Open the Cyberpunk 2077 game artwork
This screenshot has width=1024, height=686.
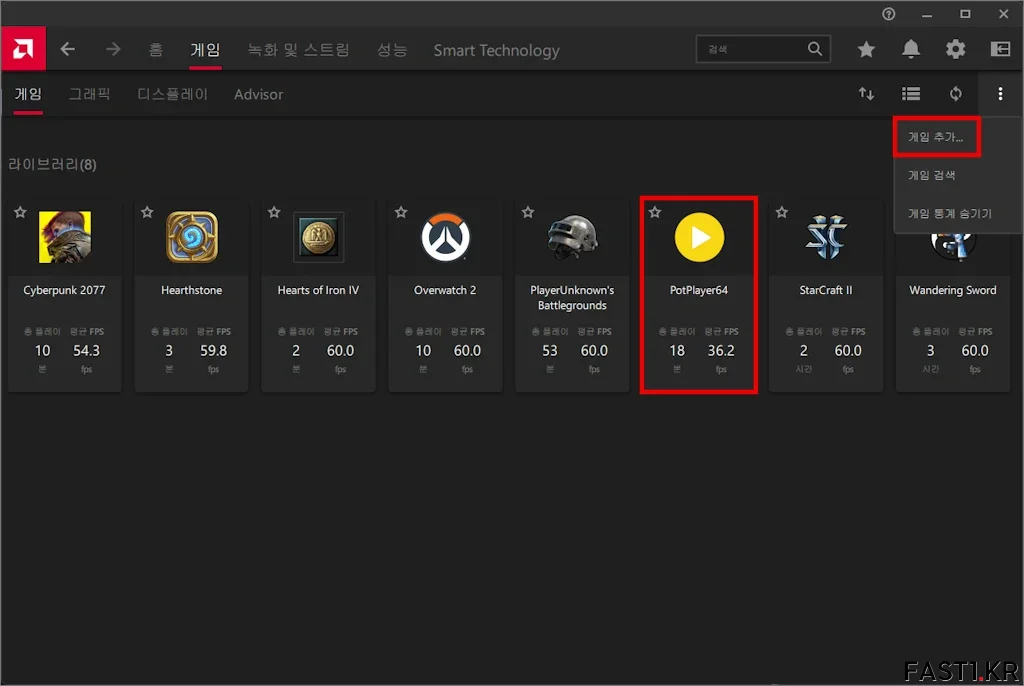pyautogui.click(x=65, y=237)
